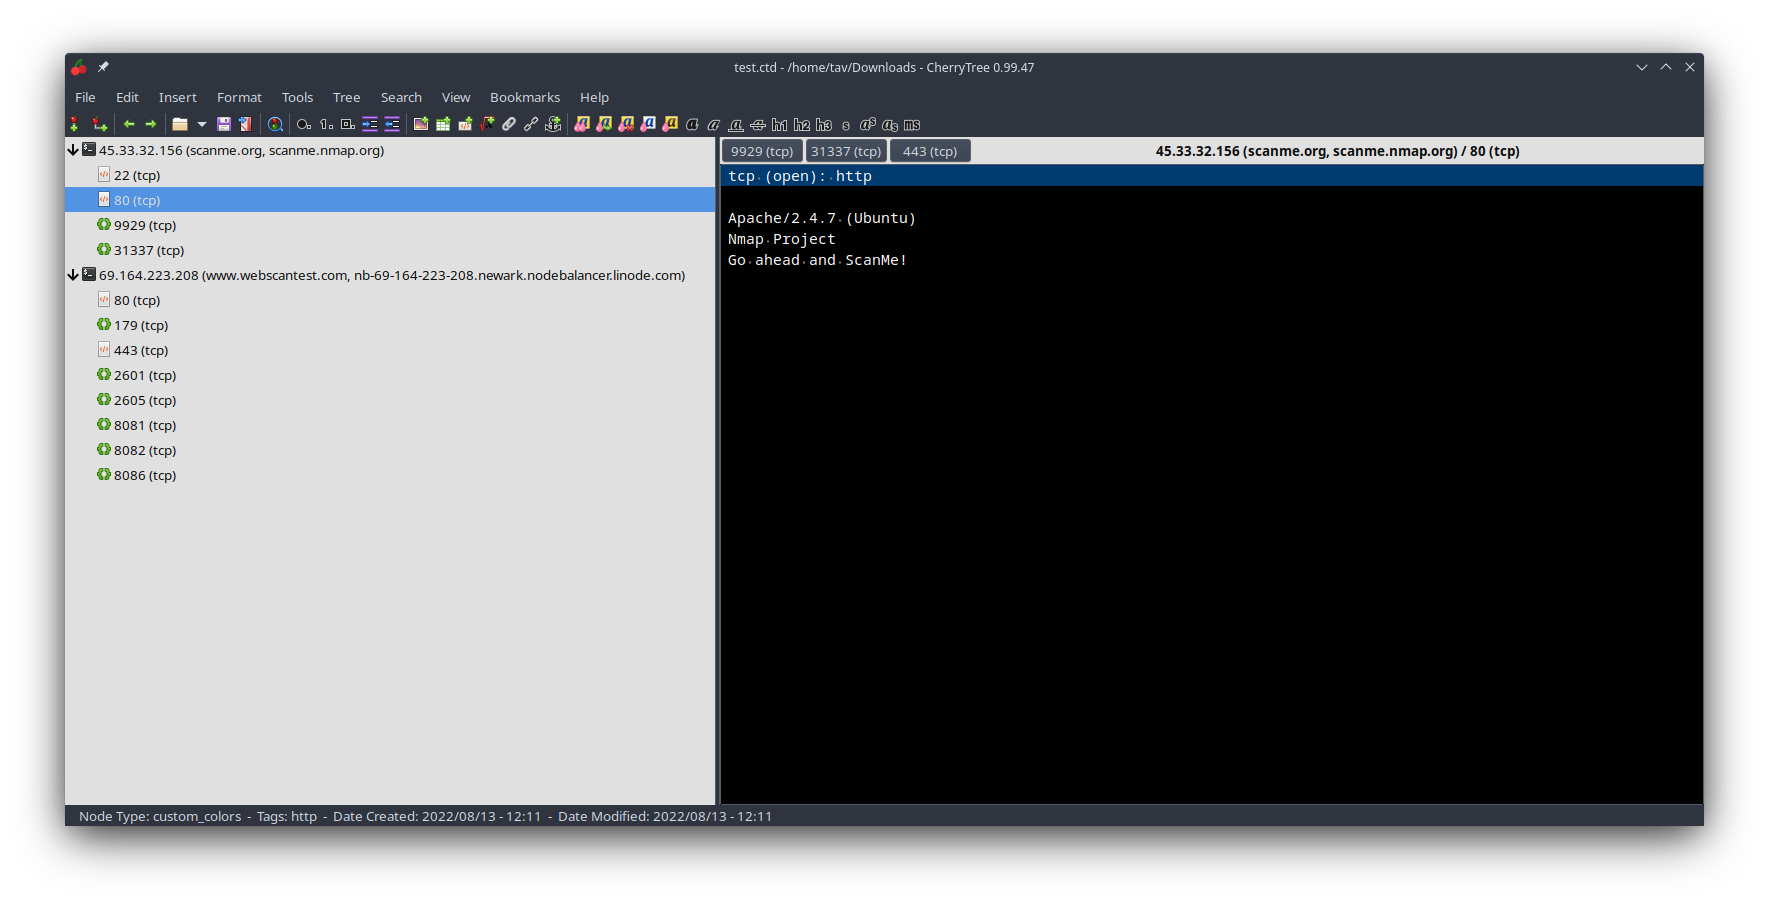Click the Export to PDF icon

[x=245, y=124]
